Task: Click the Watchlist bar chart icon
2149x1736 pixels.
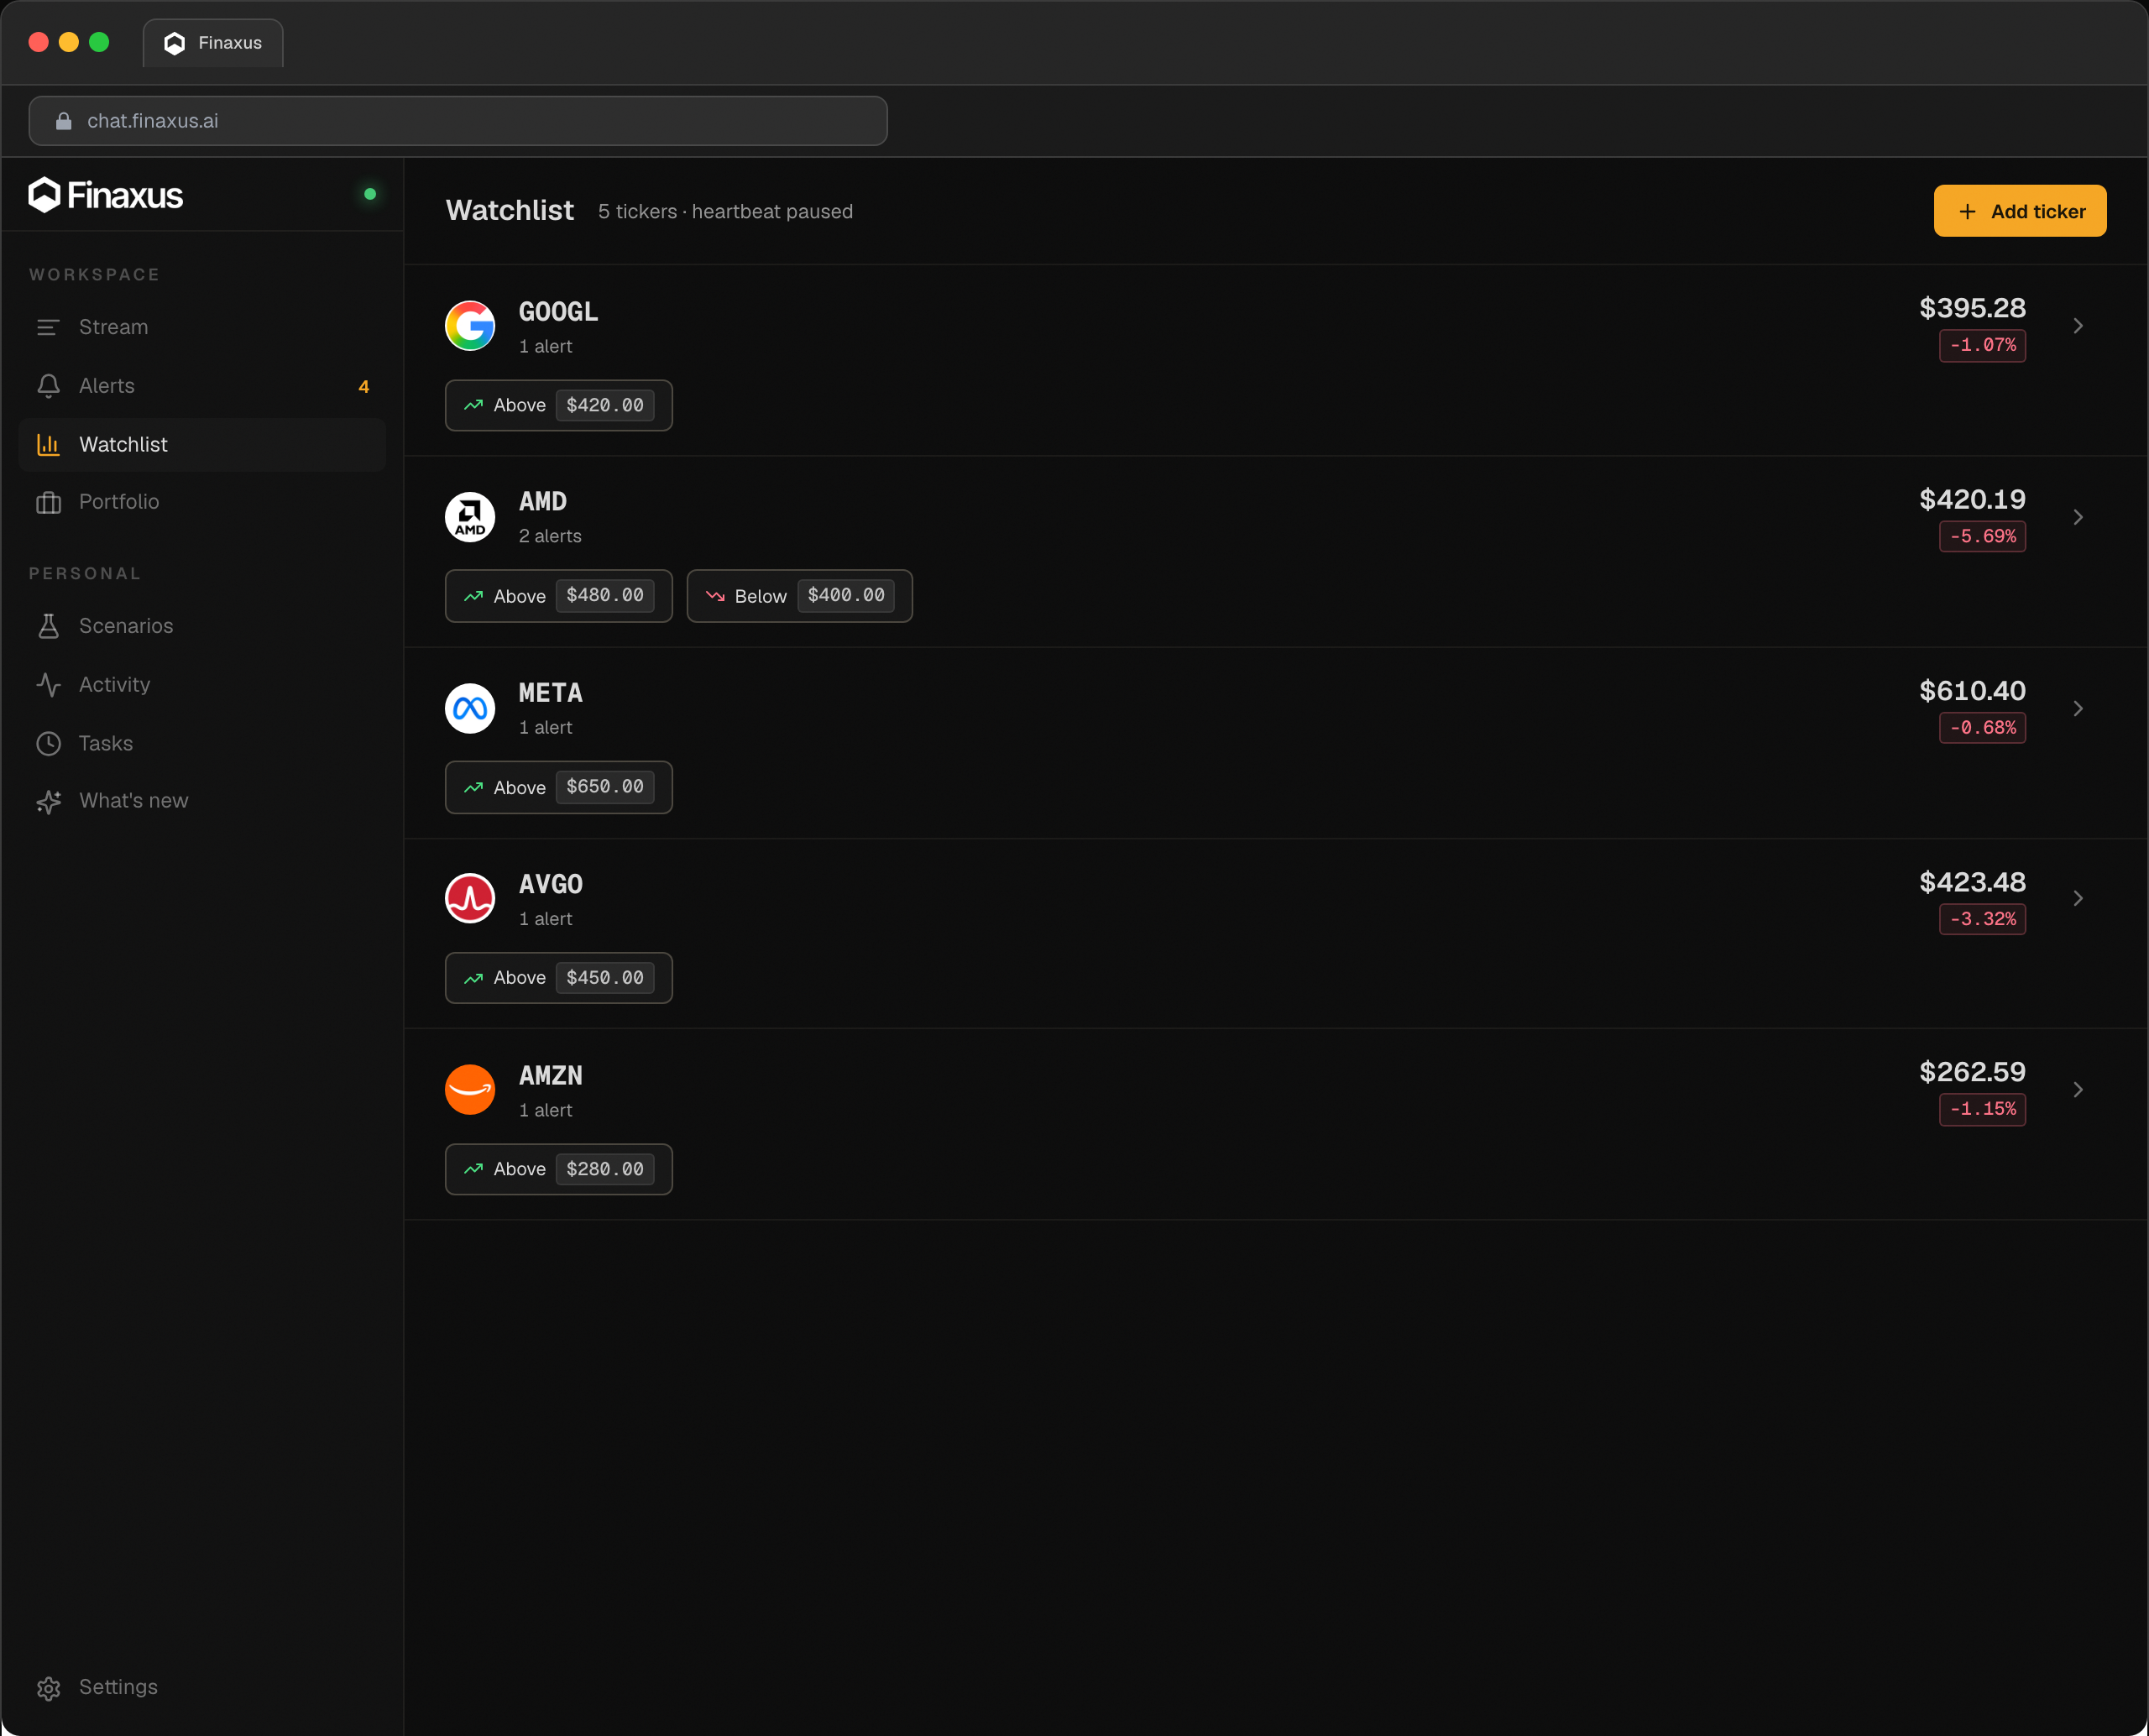Action: (48, 445)
